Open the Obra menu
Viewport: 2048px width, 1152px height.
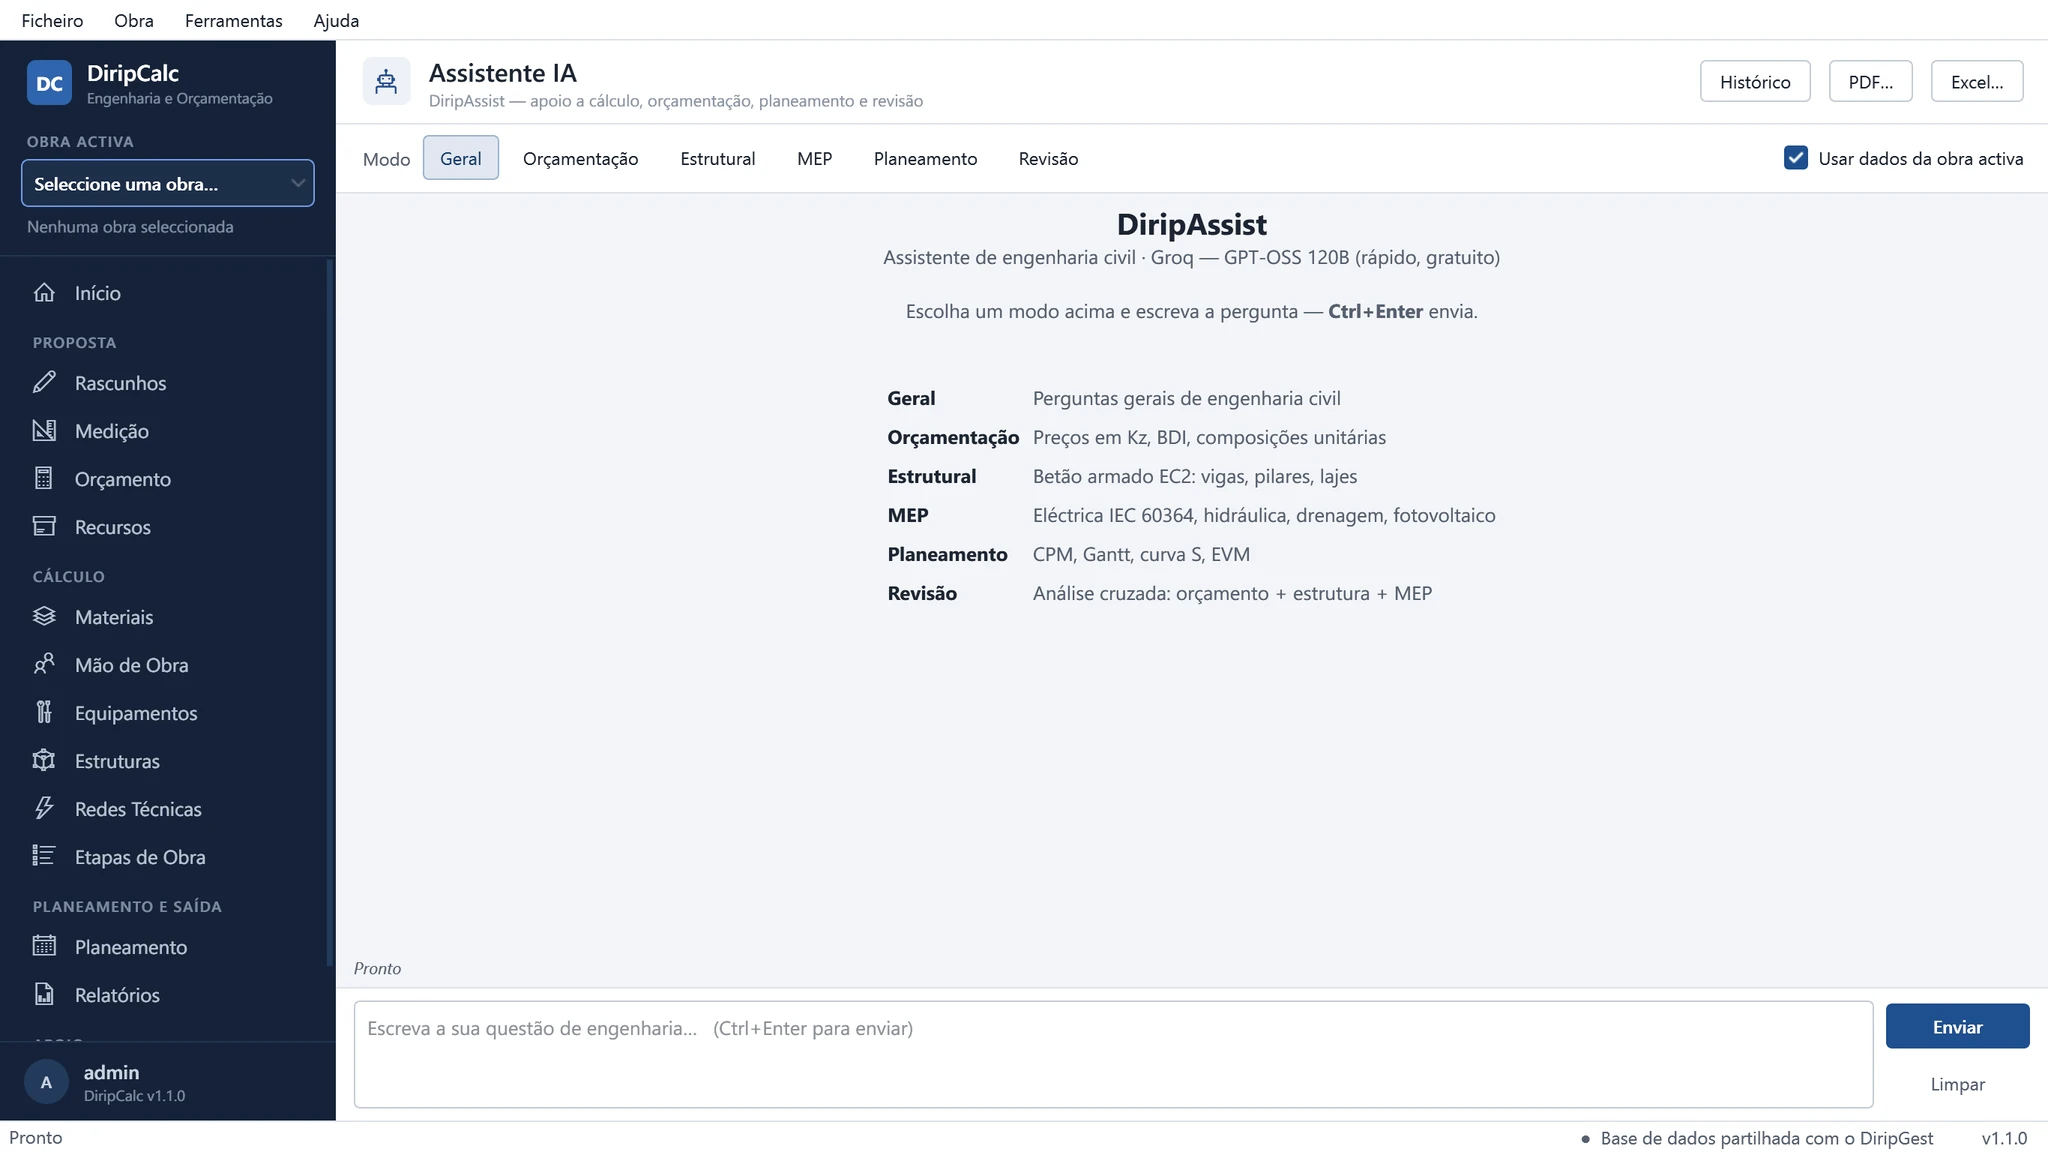click(x=134, y=20)
